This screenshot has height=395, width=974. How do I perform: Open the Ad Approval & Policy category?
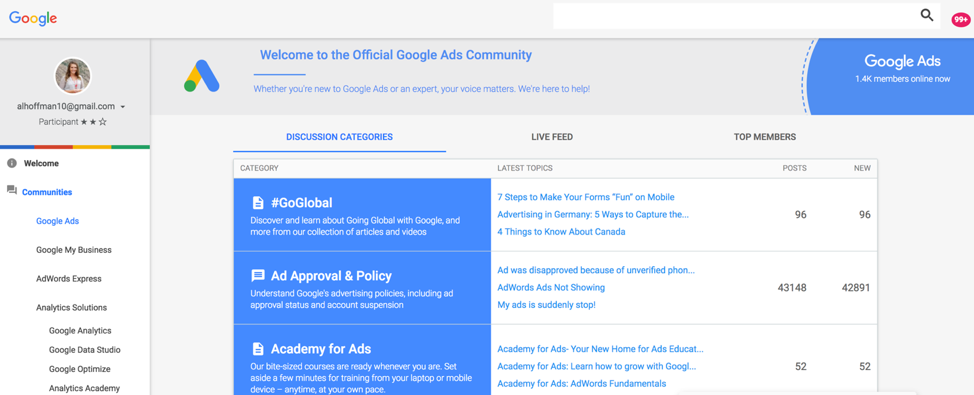[331, 276]
